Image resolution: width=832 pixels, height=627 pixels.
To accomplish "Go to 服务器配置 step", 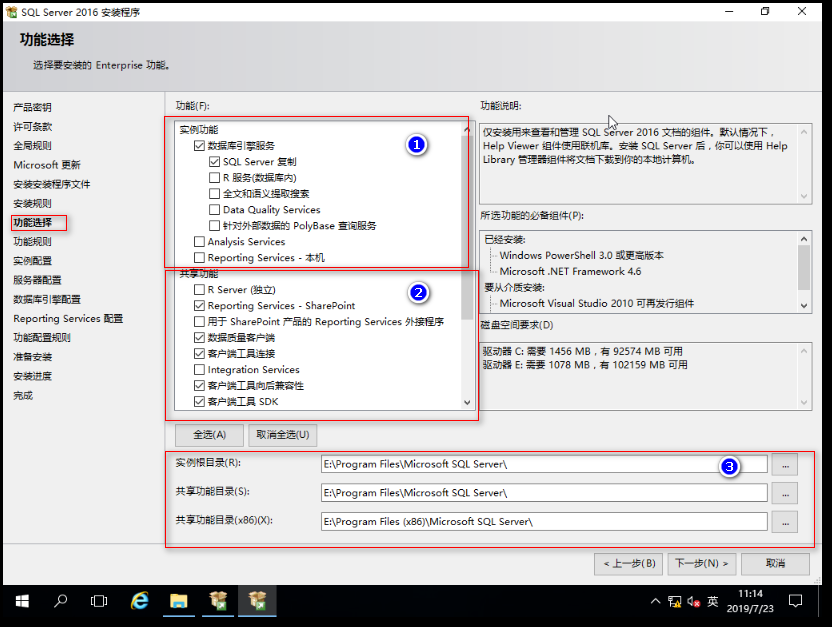I will coord(37,280).
